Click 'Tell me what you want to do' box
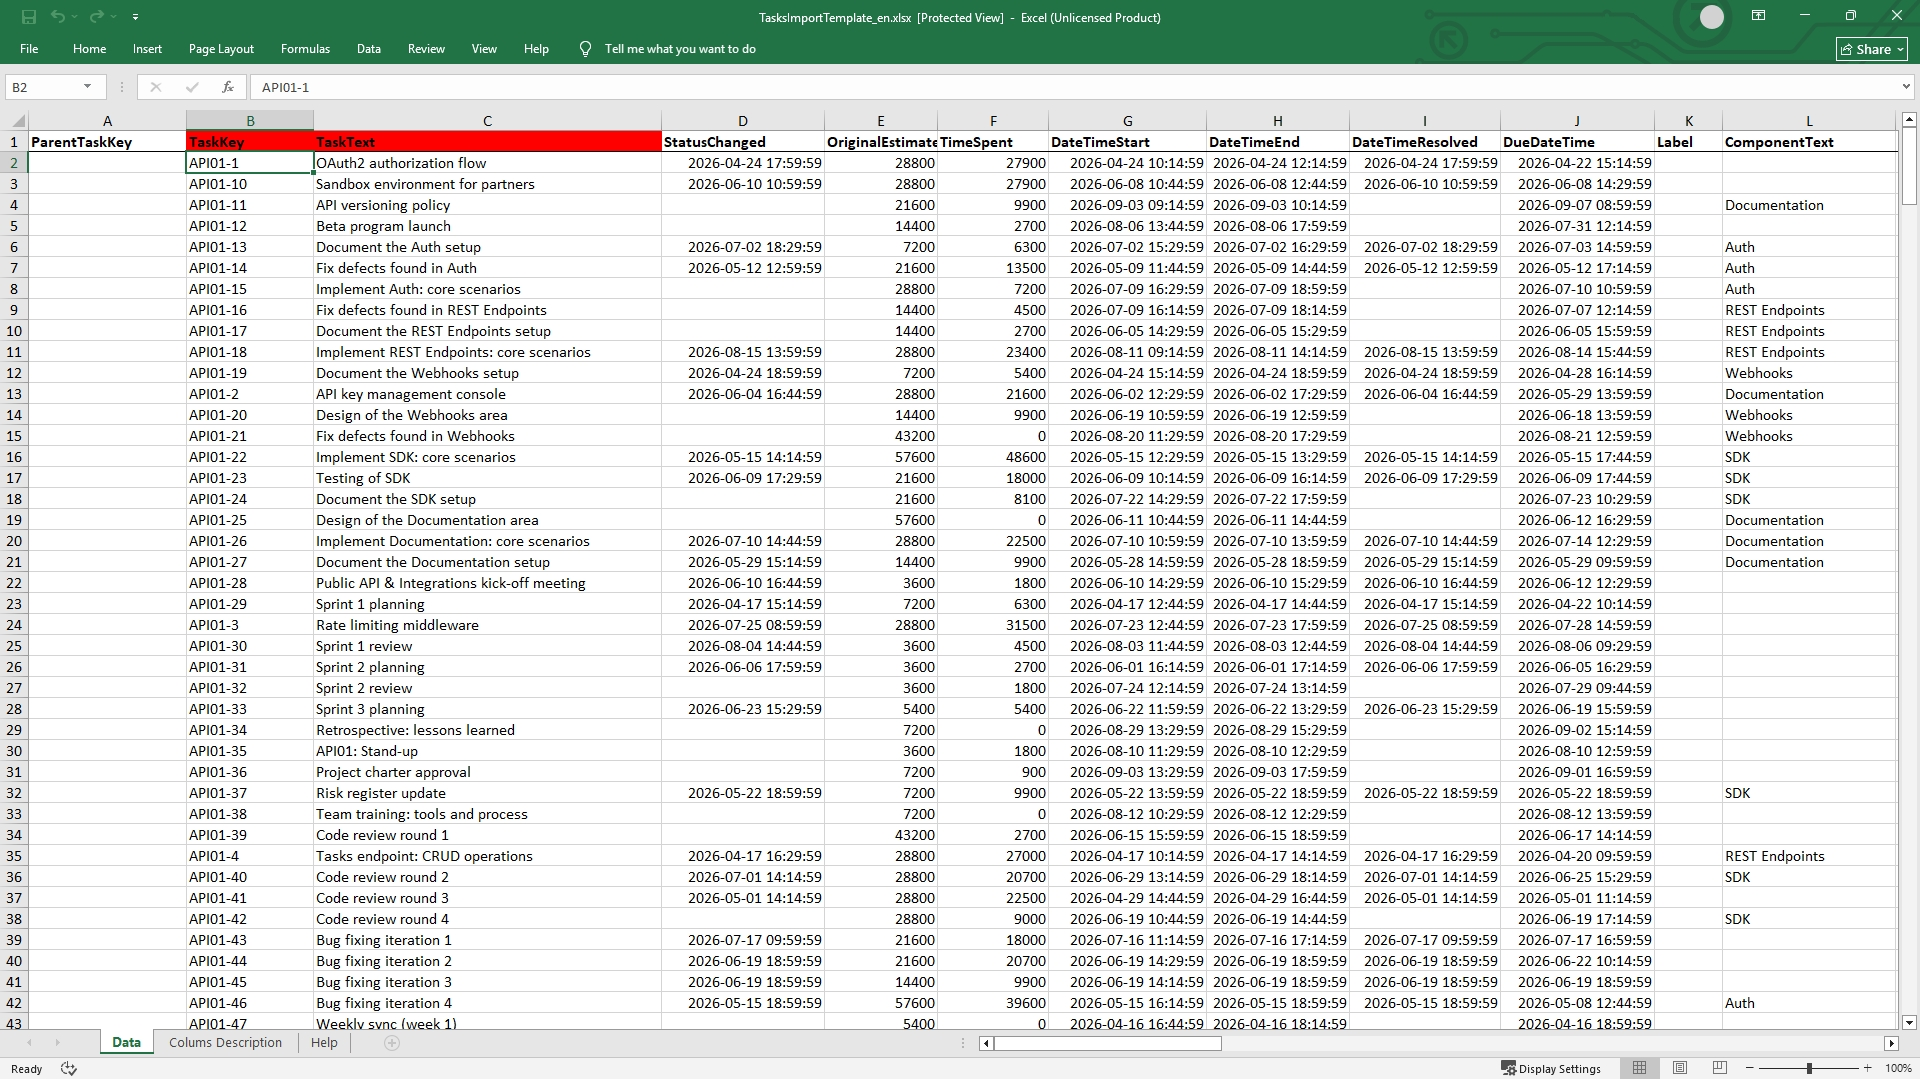The width and height of the screenshot is (1920, 1080). [x=680, y=49]
